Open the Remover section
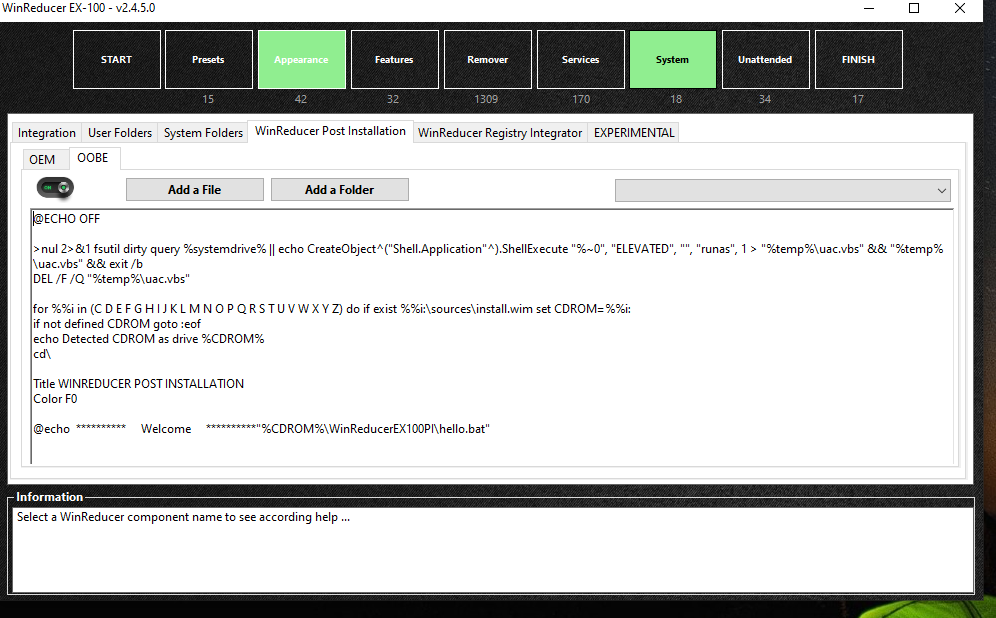The height and width of the screenshot is (618, 996). tap(488, 60)
